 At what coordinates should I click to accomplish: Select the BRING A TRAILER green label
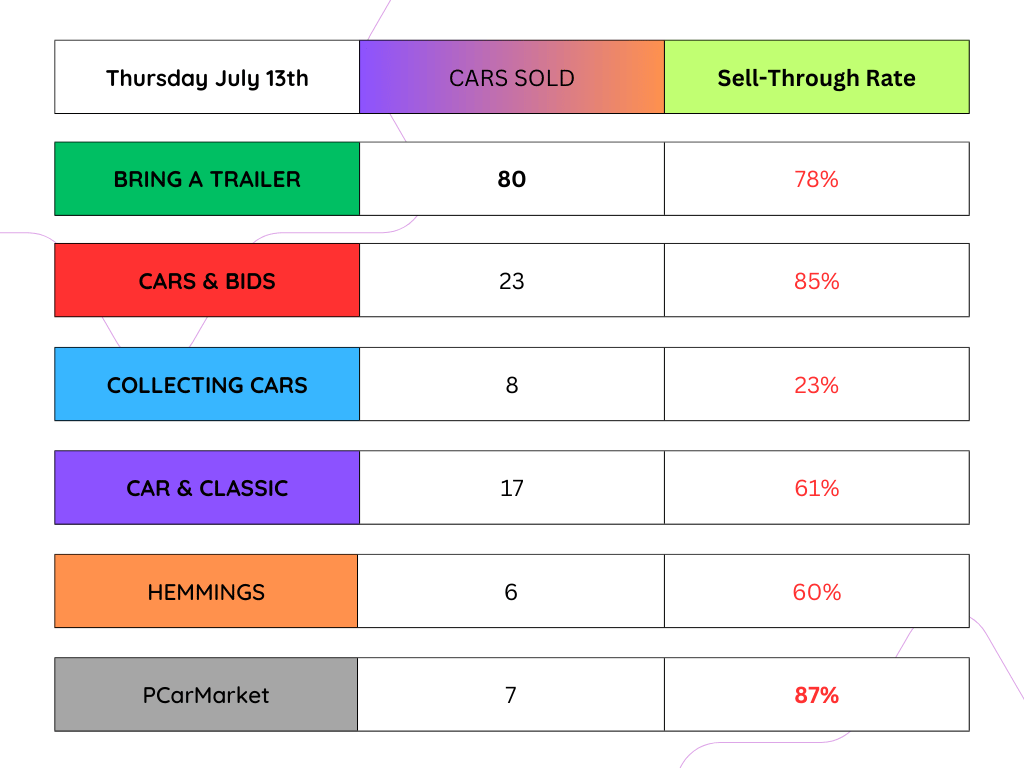tap(207, 179)
